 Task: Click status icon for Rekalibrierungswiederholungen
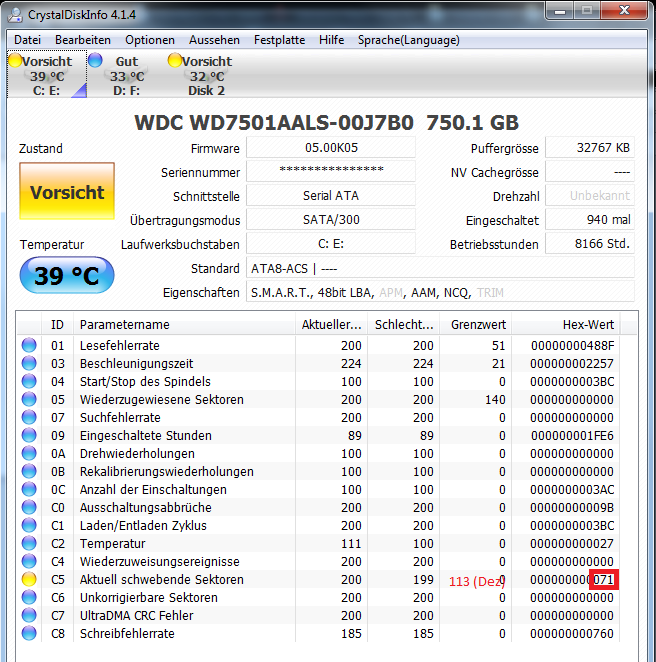pos(29,471)
